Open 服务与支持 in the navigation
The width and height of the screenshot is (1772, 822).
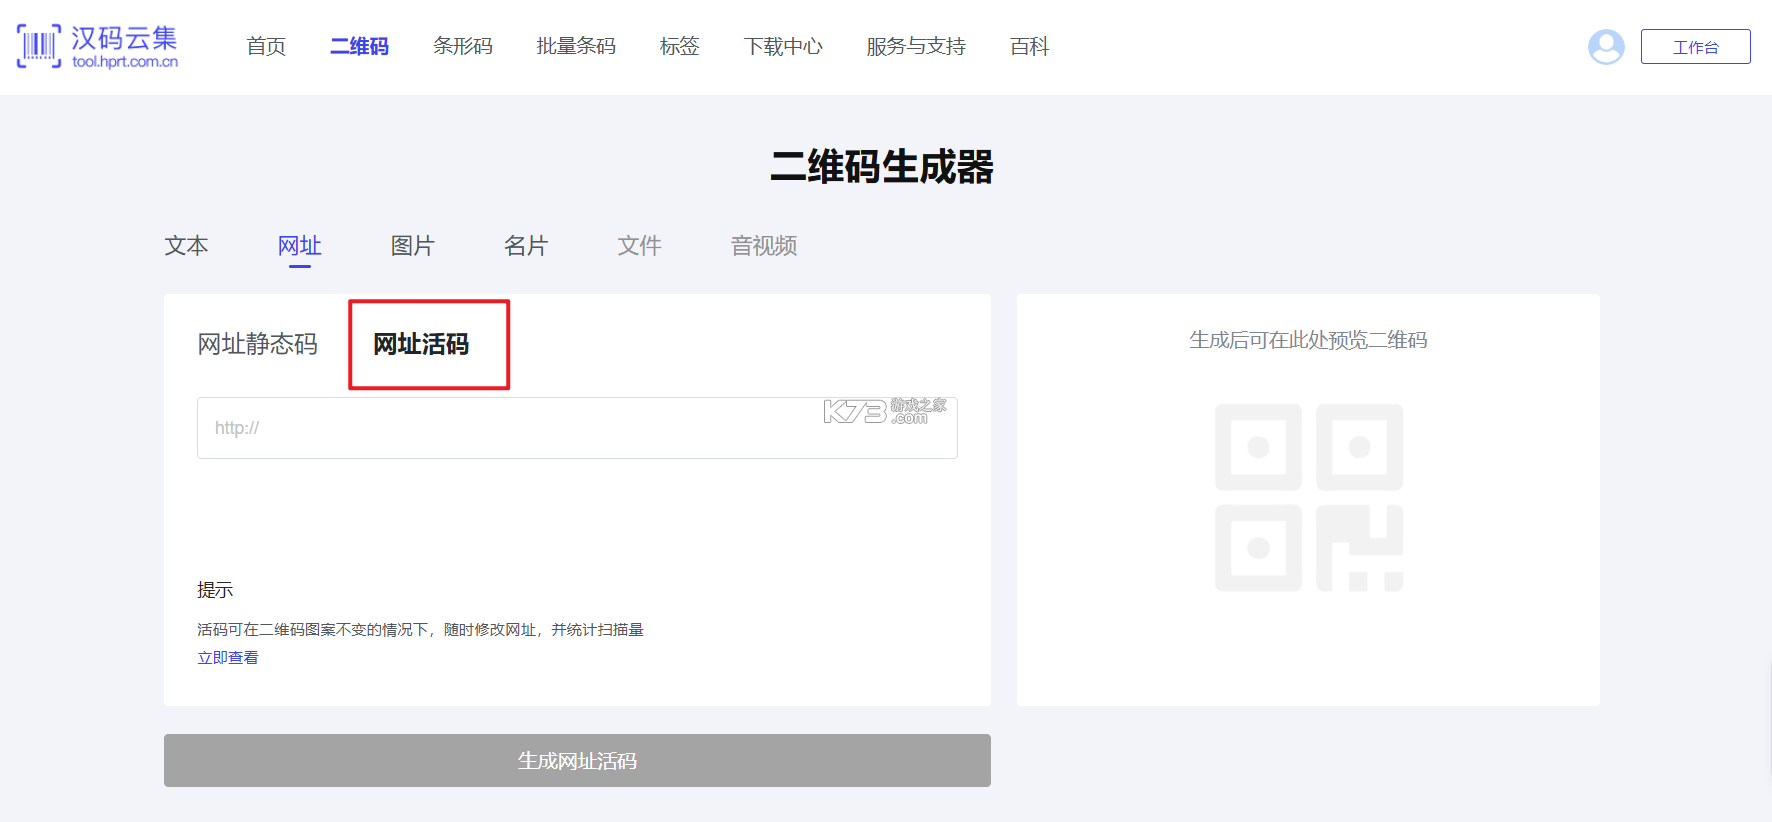pos(916,46)
